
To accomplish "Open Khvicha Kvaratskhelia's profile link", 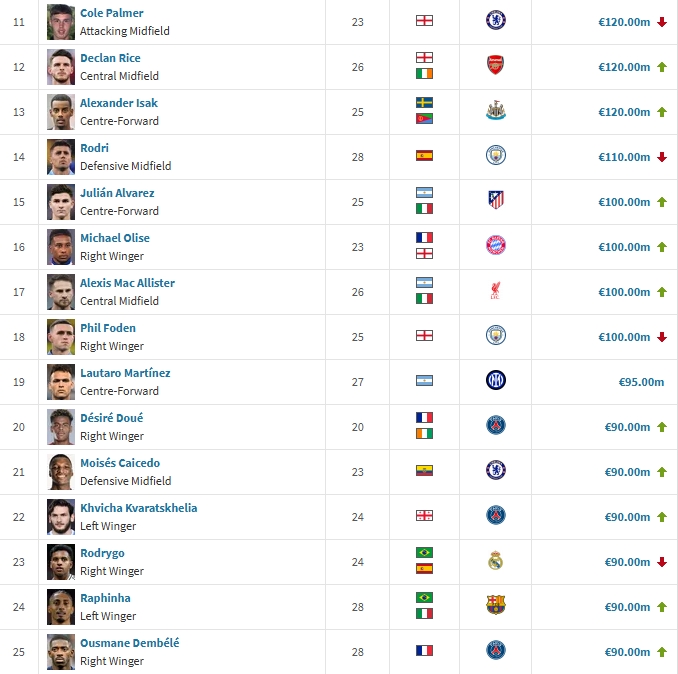I will point(138,508).
